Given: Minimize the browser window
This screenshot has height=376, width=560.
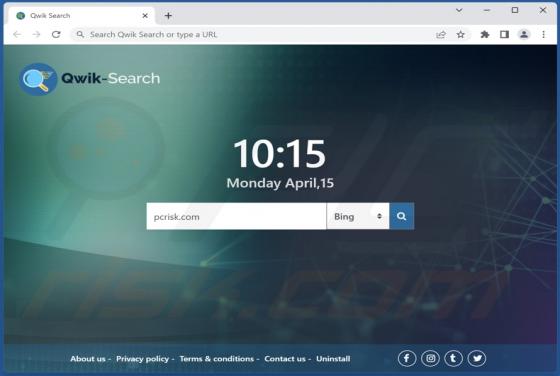Looking at the screenshot, I should [487, 10].
